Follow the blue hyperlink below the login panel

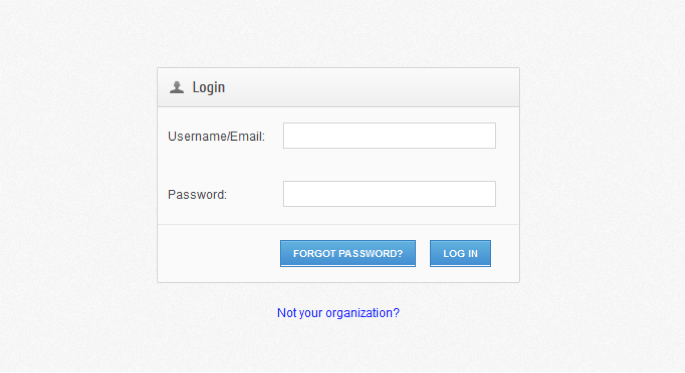click(x=338, y=313)
